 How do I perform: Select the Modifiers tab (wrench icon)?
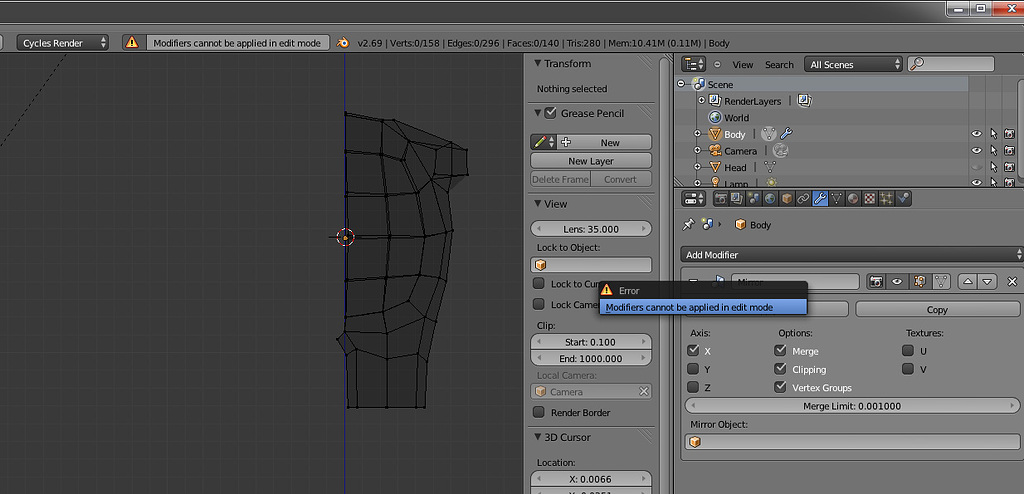click(820, 199)
